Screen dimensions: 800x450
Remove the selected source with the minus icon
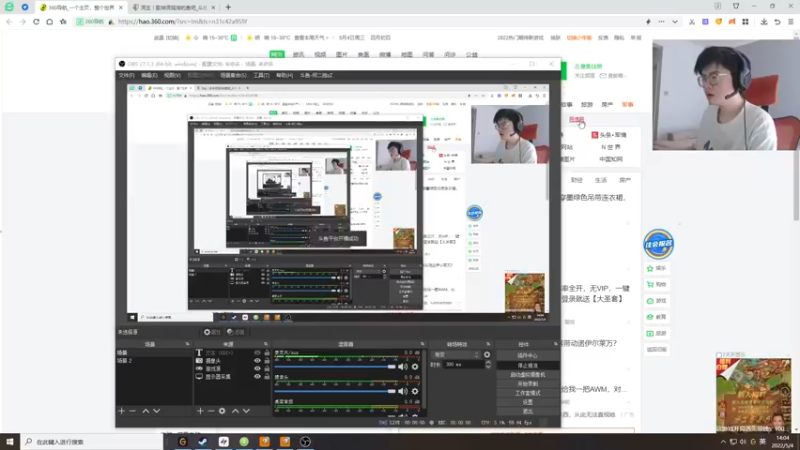211,411
